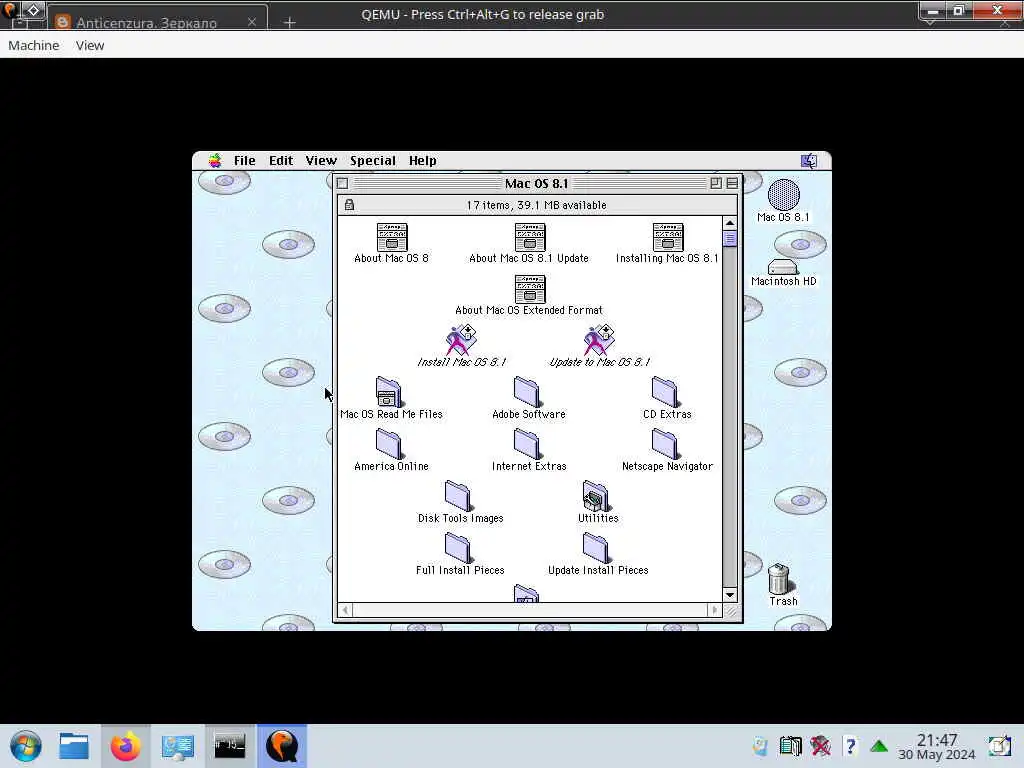Click the green up-arrow tray icon

[879, 746]
